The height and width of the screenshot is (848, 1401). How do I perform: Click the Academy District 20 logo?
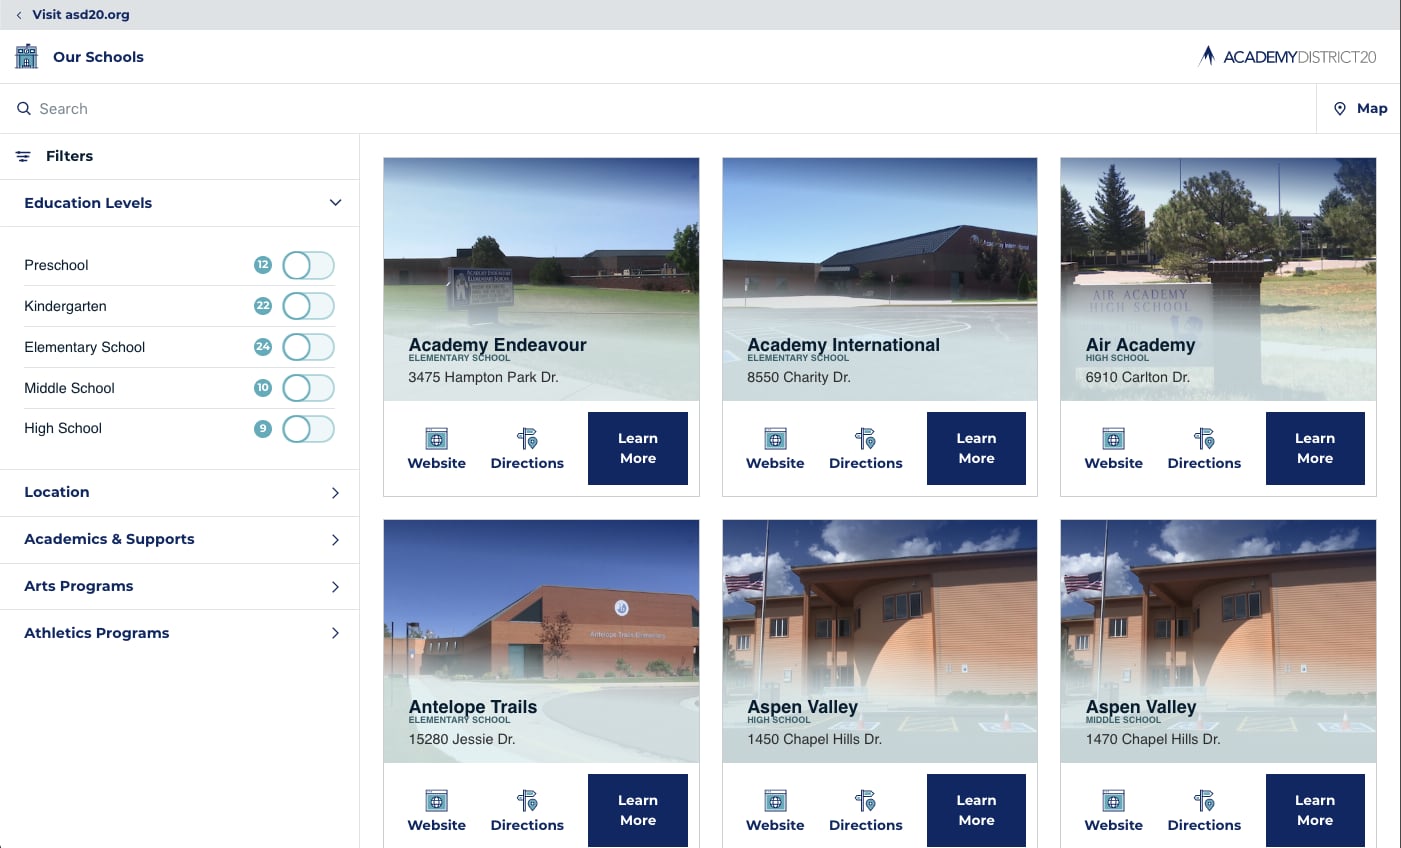coord(1288,56)
